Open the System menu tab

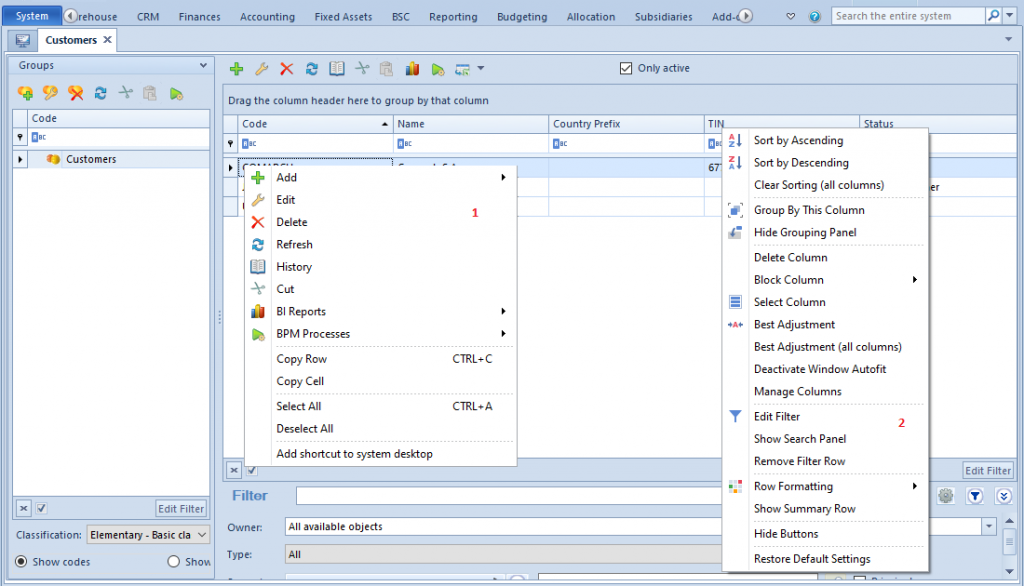coord(32,16)
